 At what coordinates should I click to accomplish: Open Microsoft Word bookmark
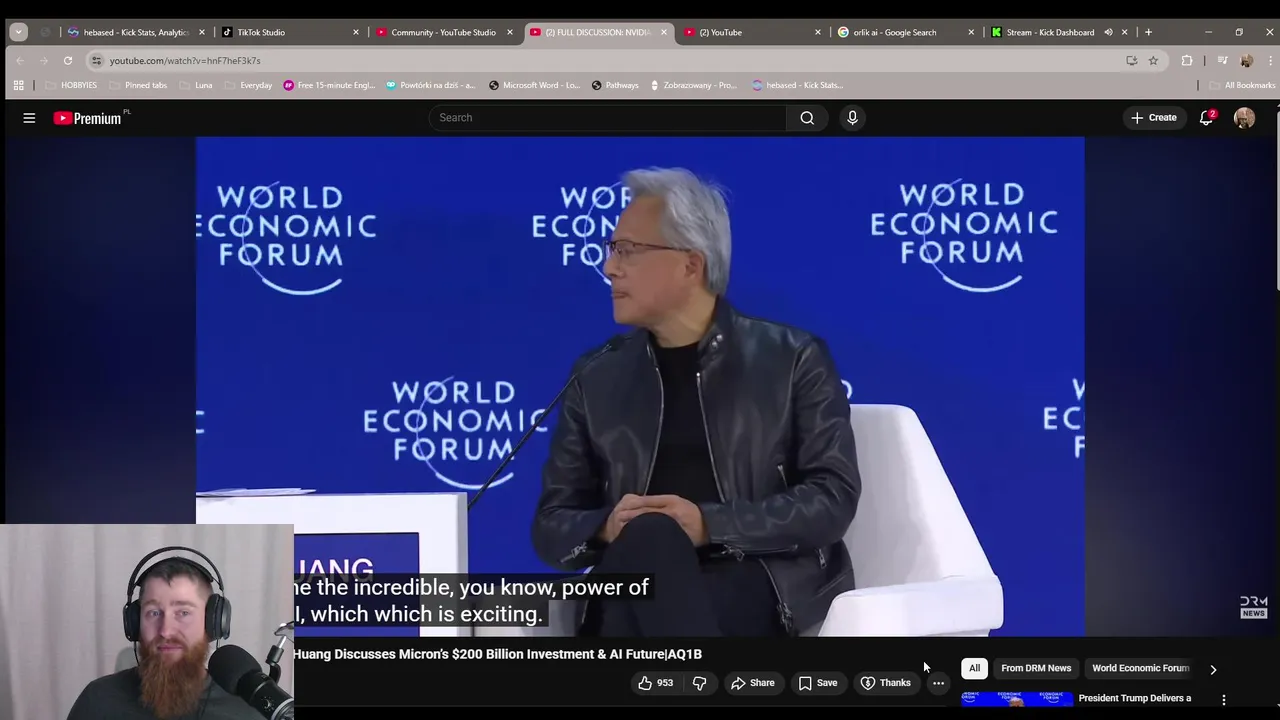[x=534, y=85]
